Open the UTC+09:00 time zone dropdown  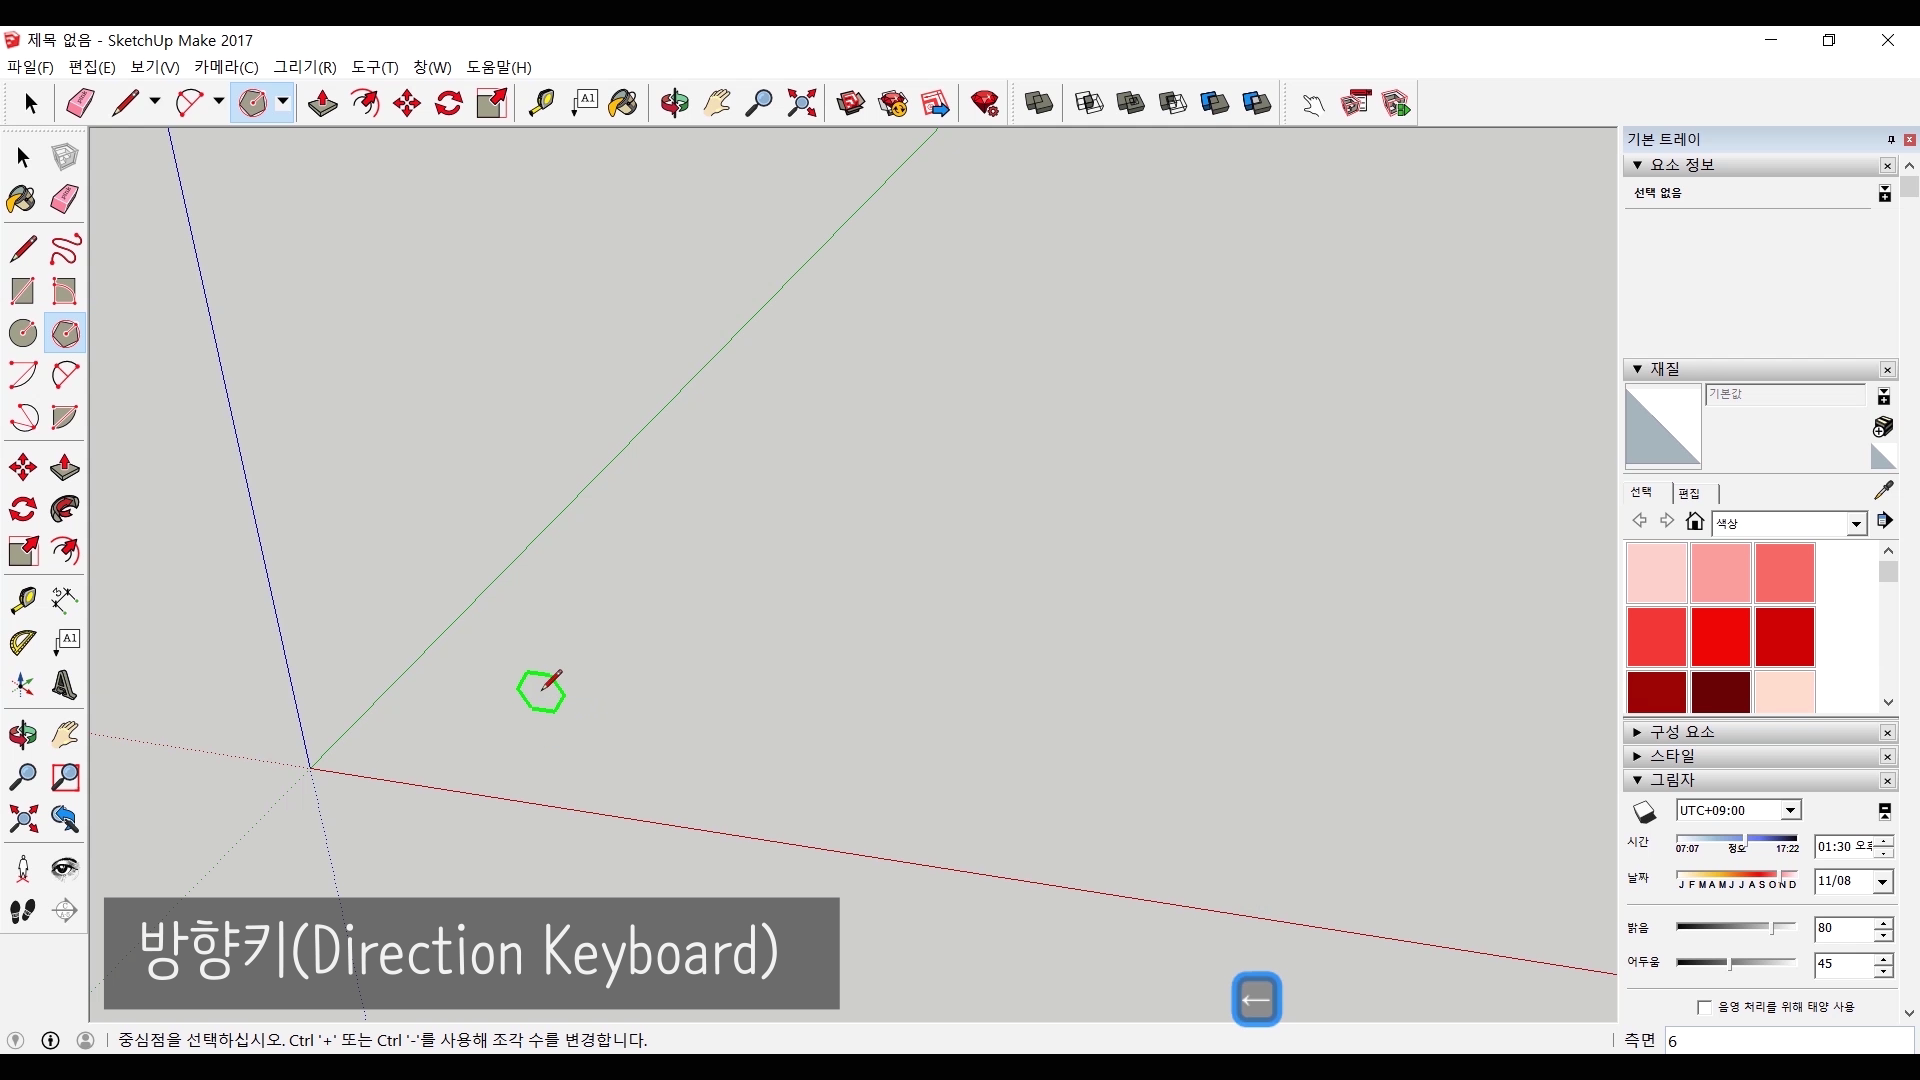(1790, 811)
